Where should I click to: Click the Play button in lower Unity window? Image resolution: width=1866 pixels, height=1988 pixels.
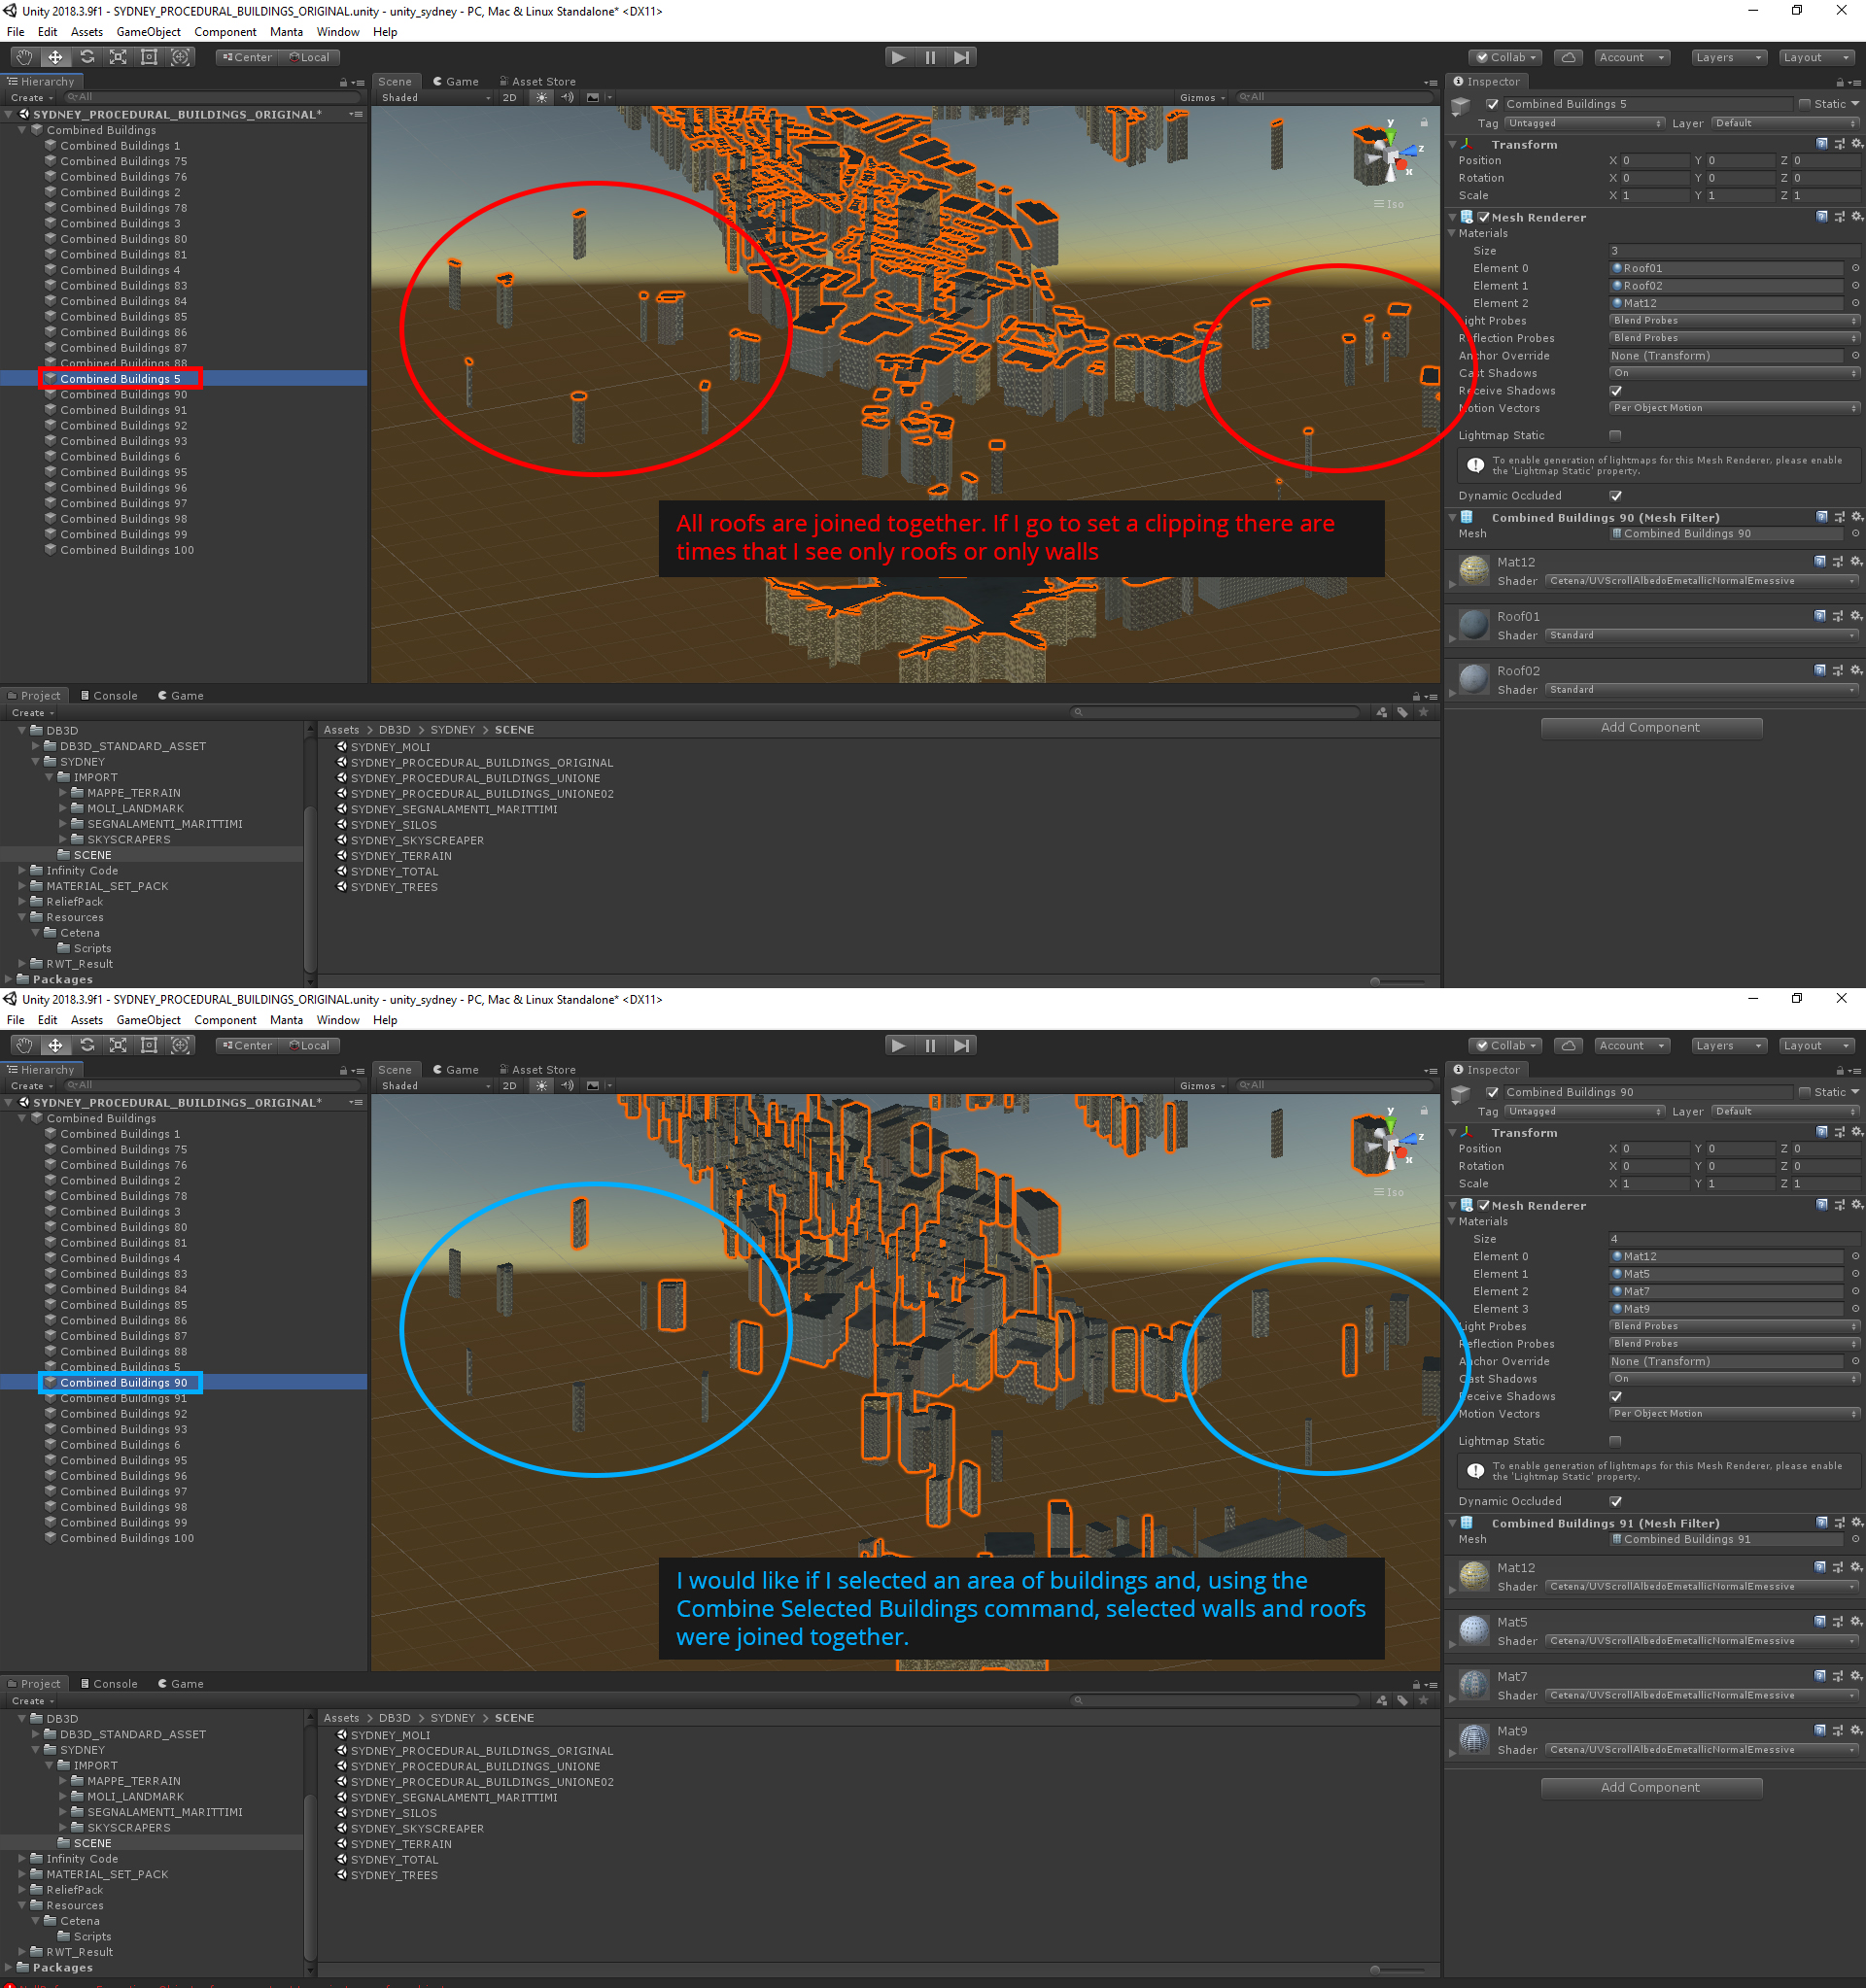(899, 1045)
